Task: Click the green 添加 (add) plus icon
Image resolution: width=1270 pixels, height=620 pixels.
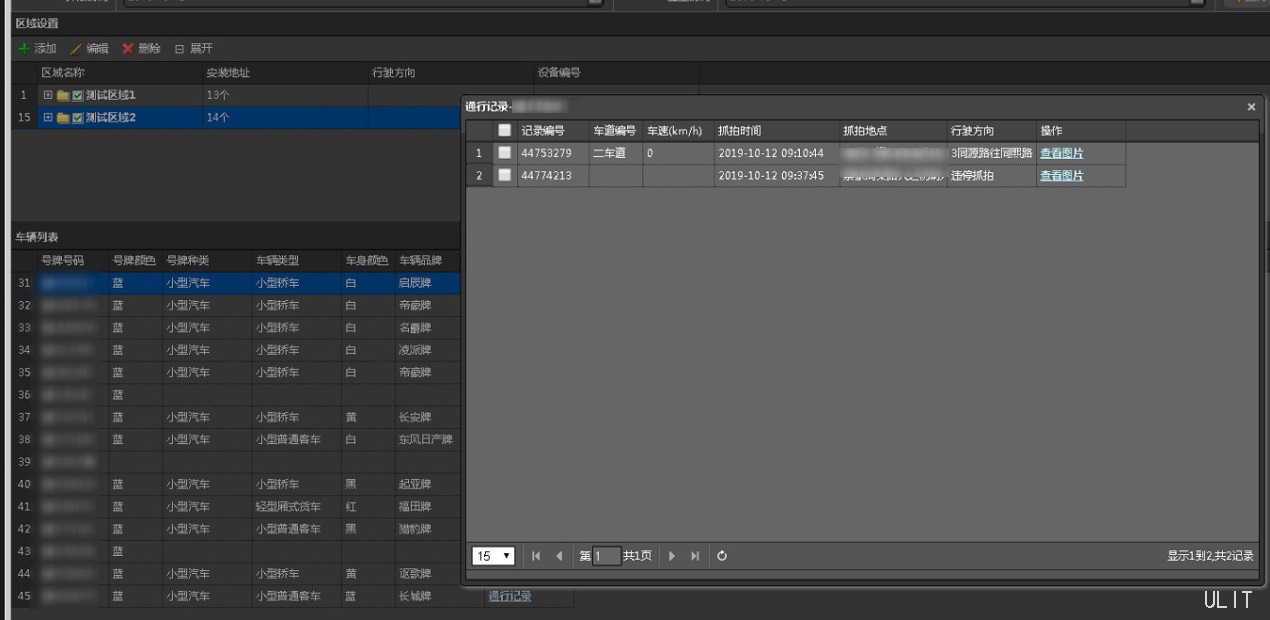Action: point(24,48)
